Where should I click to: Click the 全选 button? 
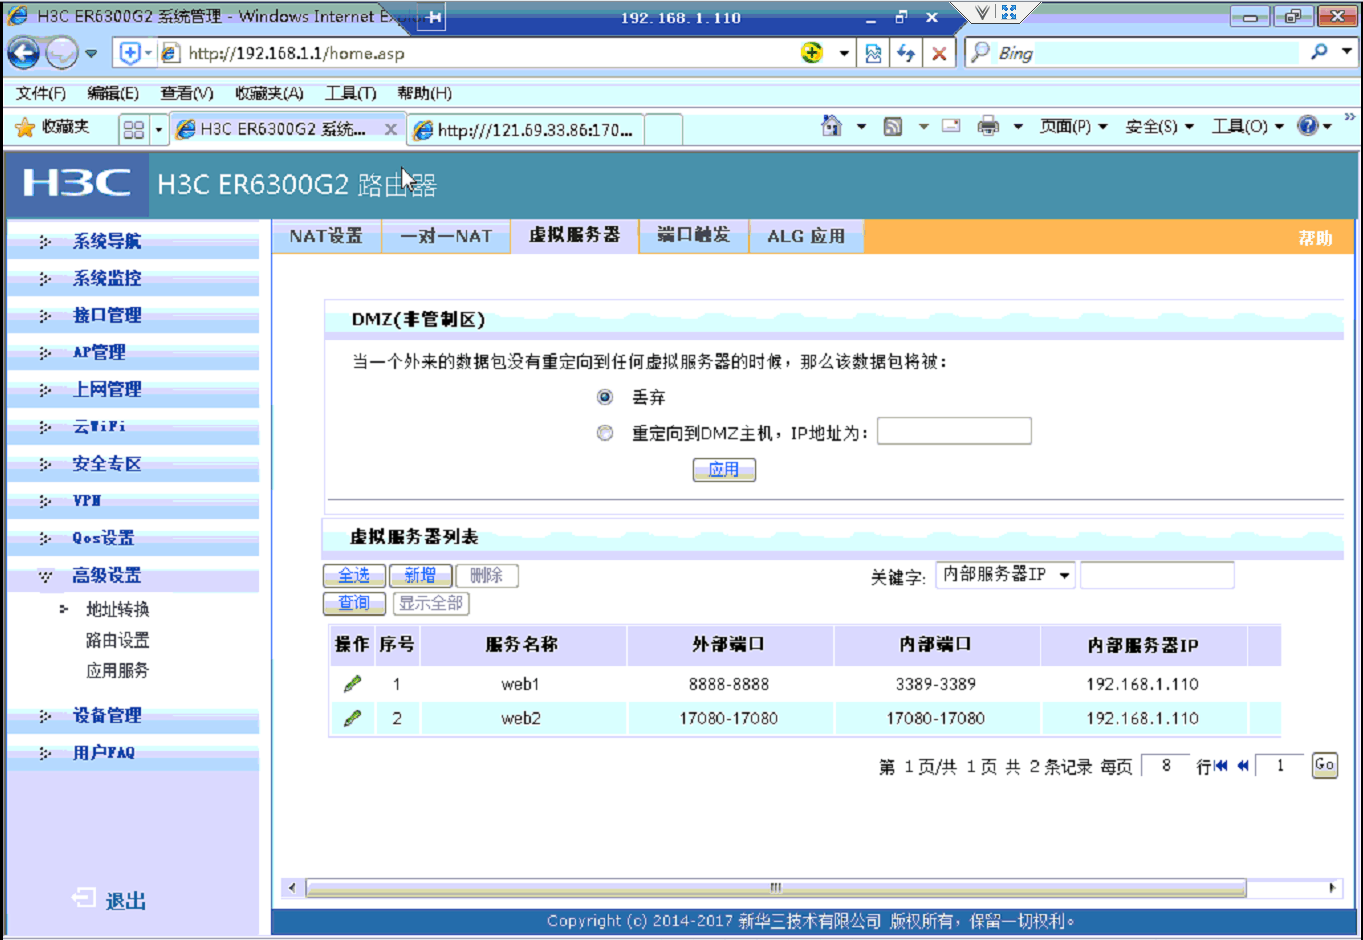click(x=354, y=575)
